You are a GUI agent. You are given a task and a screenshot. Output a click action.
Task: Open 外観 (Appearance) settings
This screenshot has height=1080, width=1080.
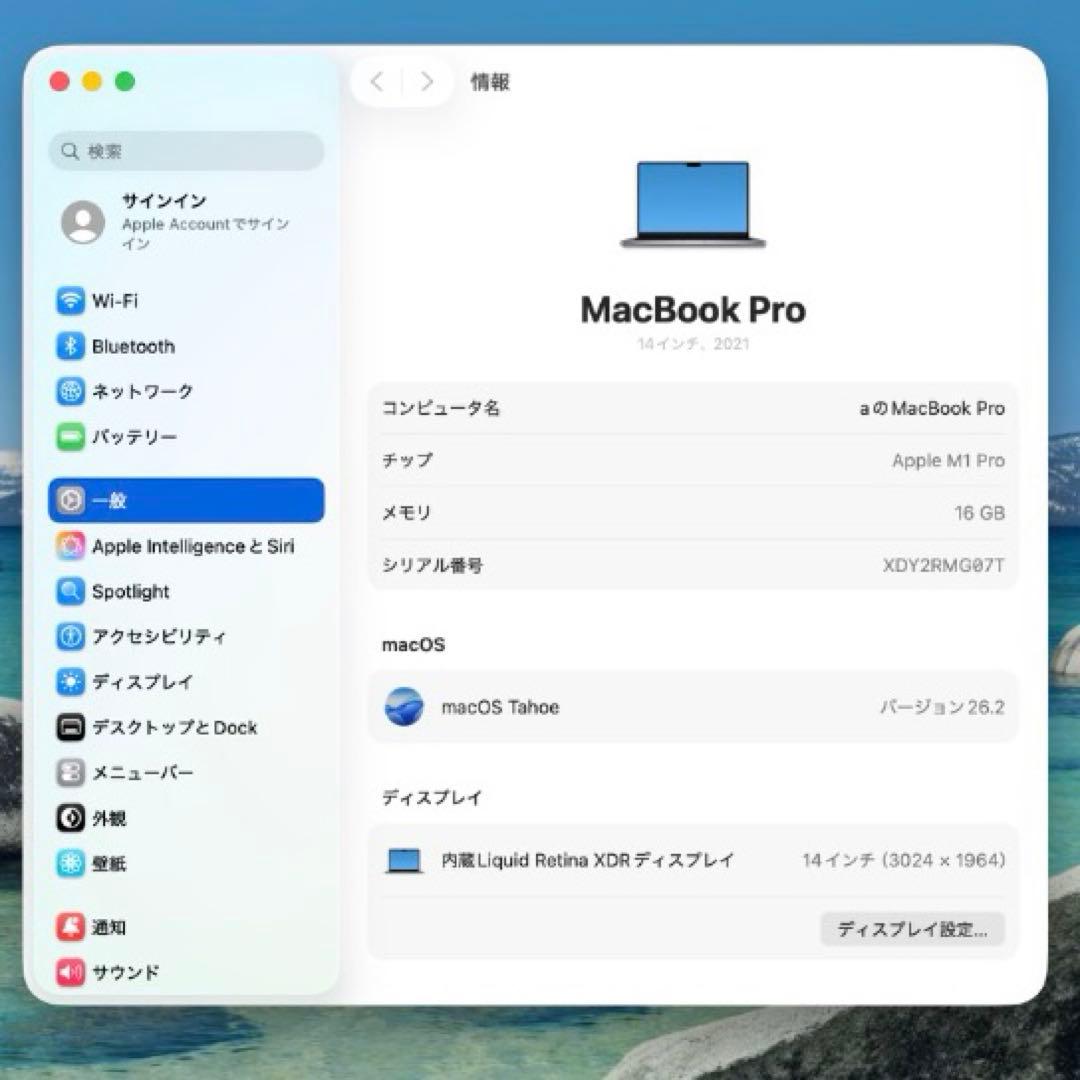[x=70, y=818]
